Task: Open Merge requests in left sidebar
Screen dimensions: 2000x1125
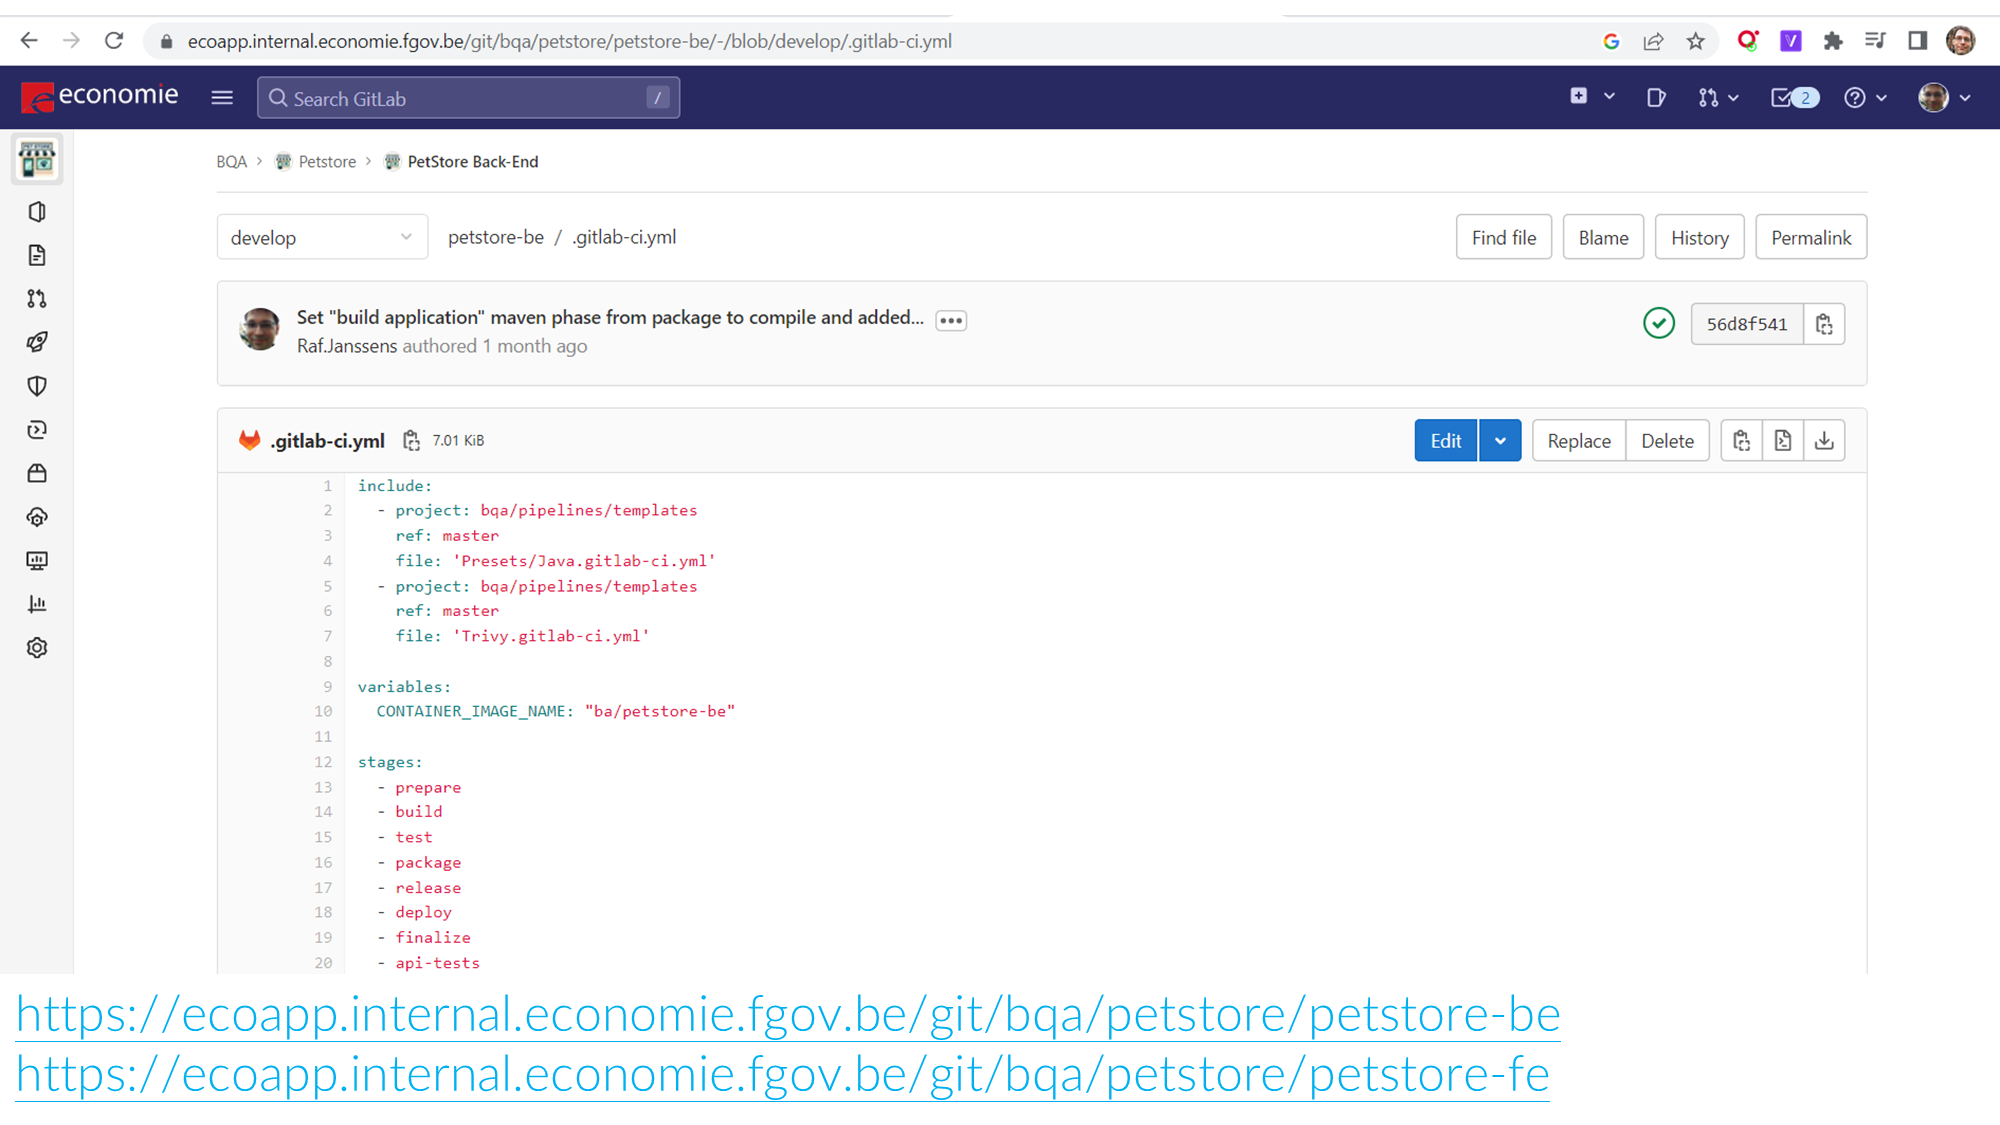Action: [x=37, y=299]
